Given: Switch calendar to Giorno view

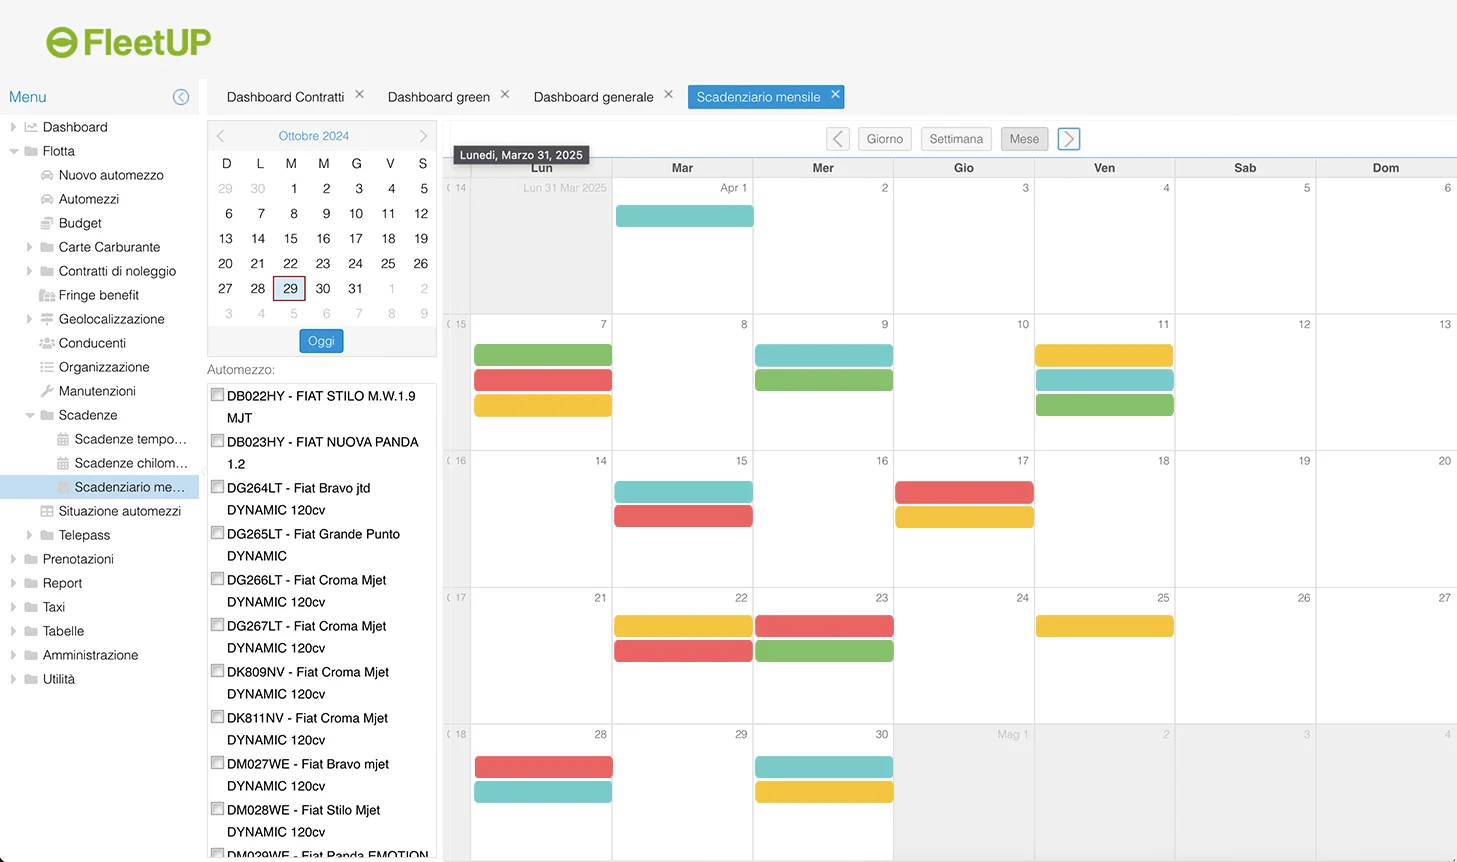Looking at the screenshot, I should [x=884, y=139].
